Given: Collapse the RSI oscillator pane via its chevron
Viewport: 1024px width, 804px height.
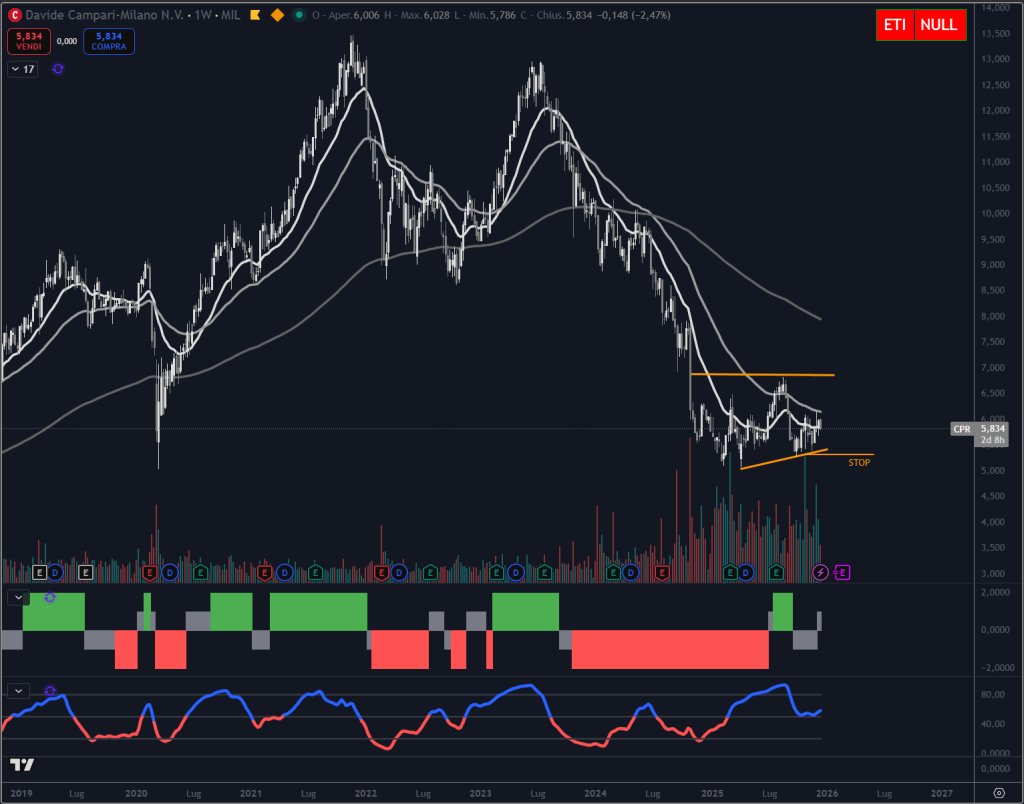Looking at the screenshot, I should (x=17, y=690).
